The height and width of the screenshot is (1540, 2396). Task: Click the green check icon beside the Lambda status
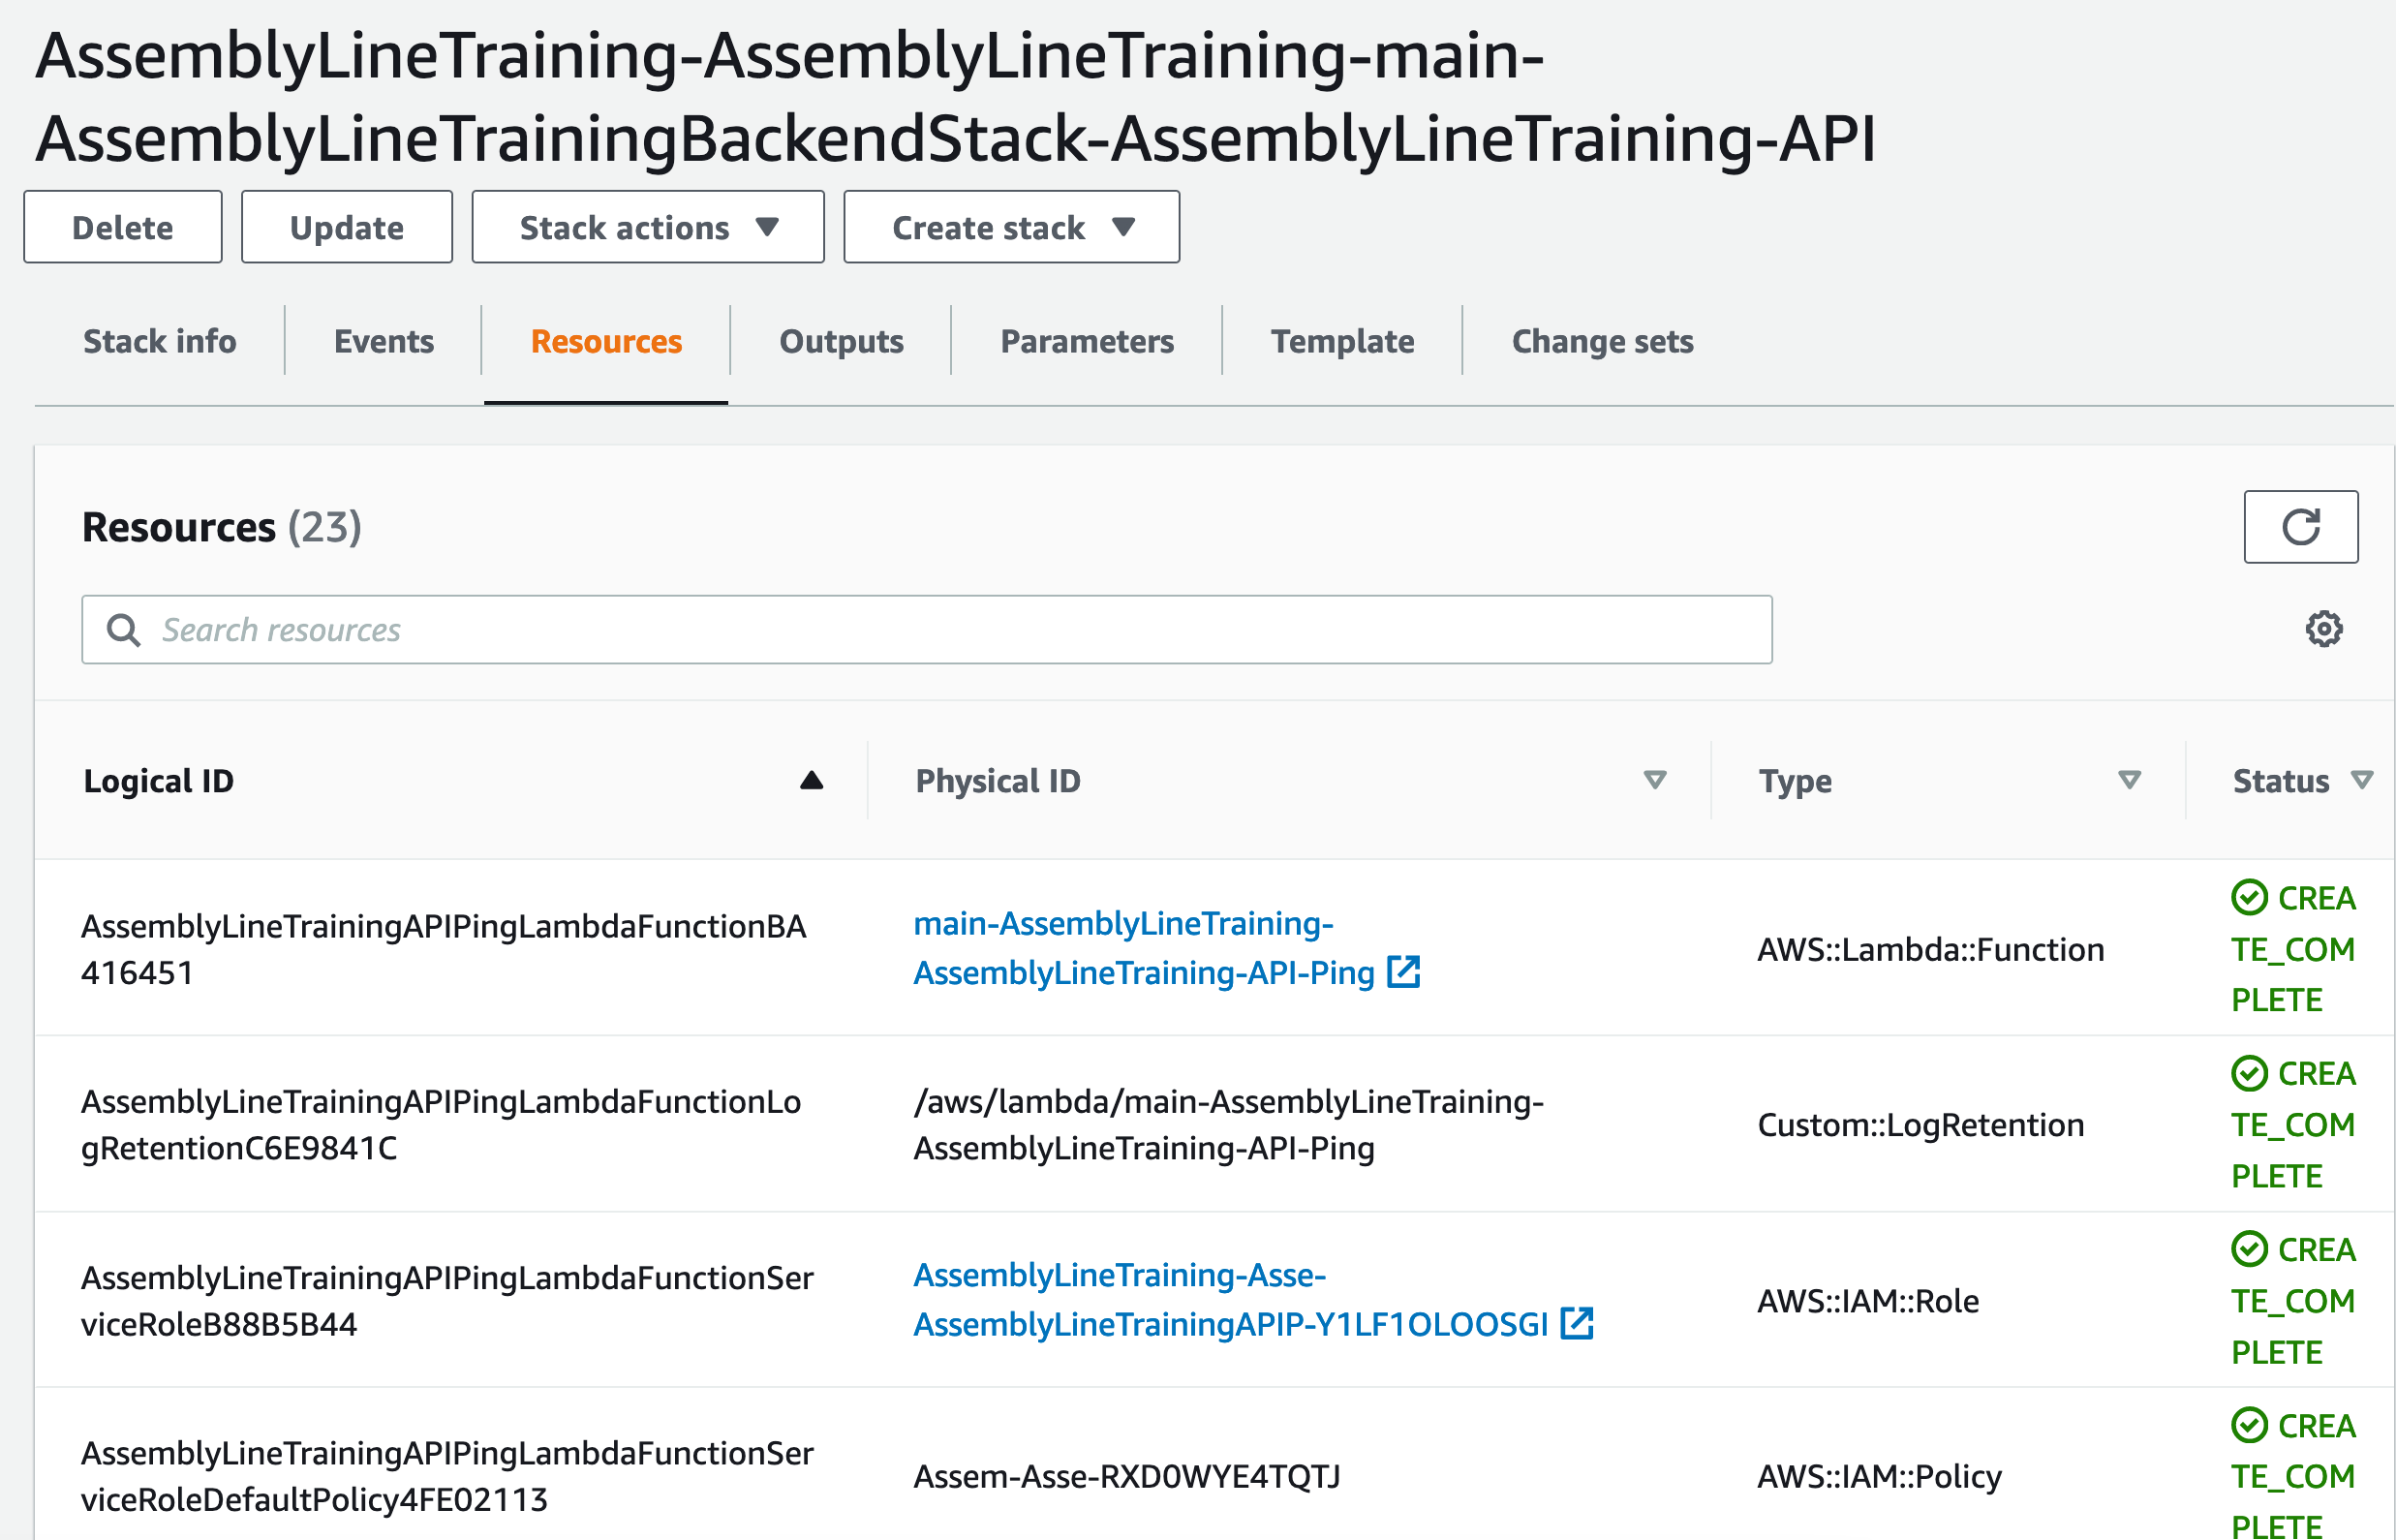point(2248,897)
